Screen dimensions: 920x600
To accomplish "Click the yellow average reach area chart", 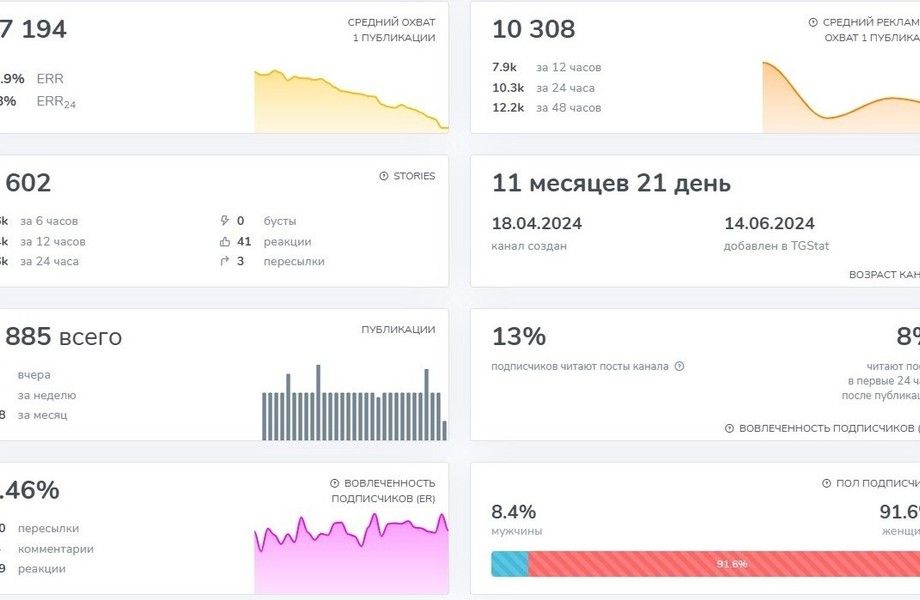I will [x=351, y=101].
